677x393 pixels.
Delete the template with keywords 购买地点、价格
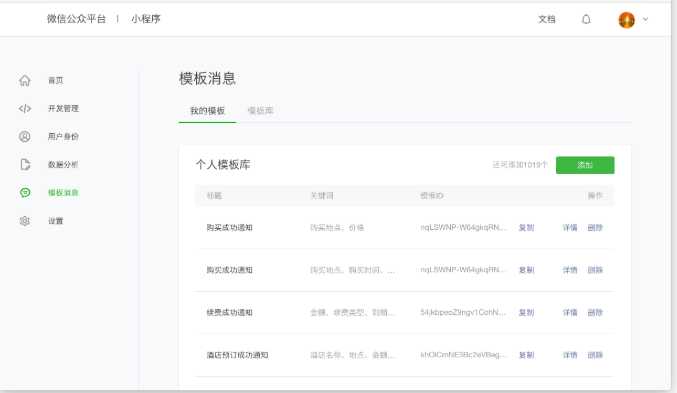coord(595,228)
